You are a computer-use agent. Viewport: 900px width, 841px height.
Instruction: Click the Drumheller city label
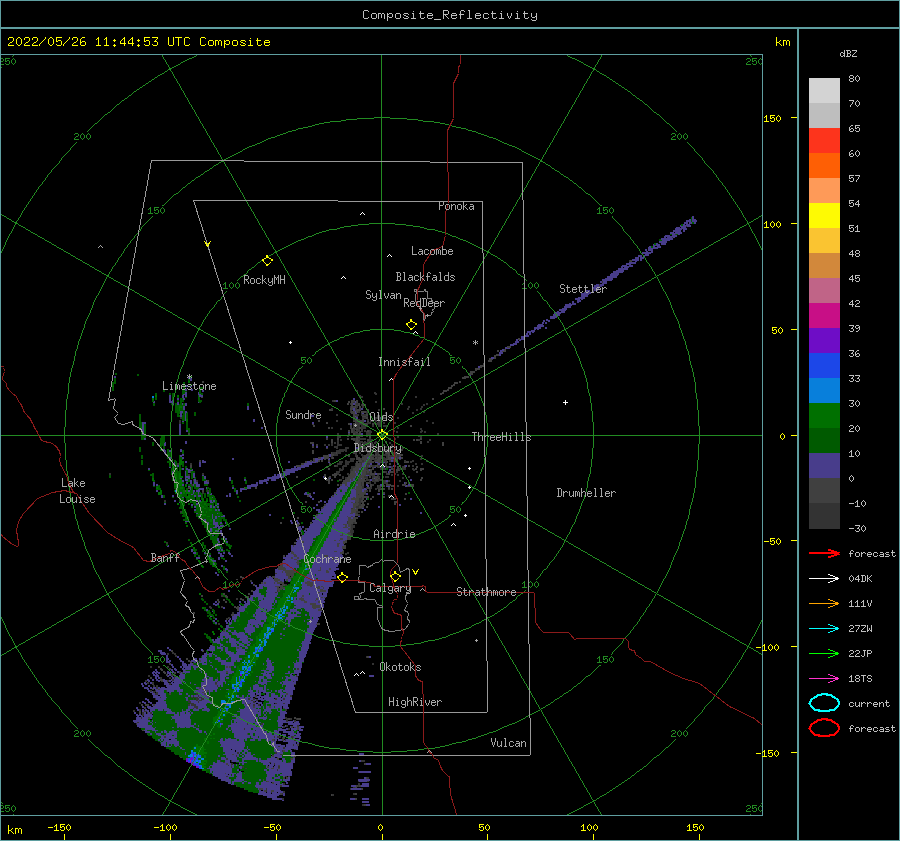click(x=586, y=493)
